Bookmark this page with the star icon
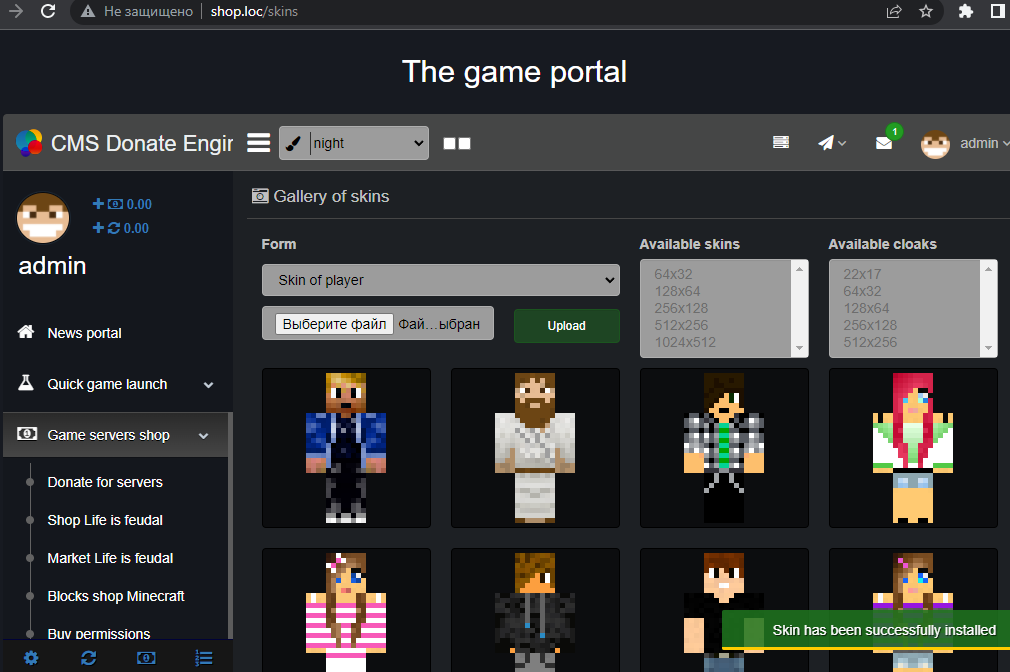 [926, 12]
